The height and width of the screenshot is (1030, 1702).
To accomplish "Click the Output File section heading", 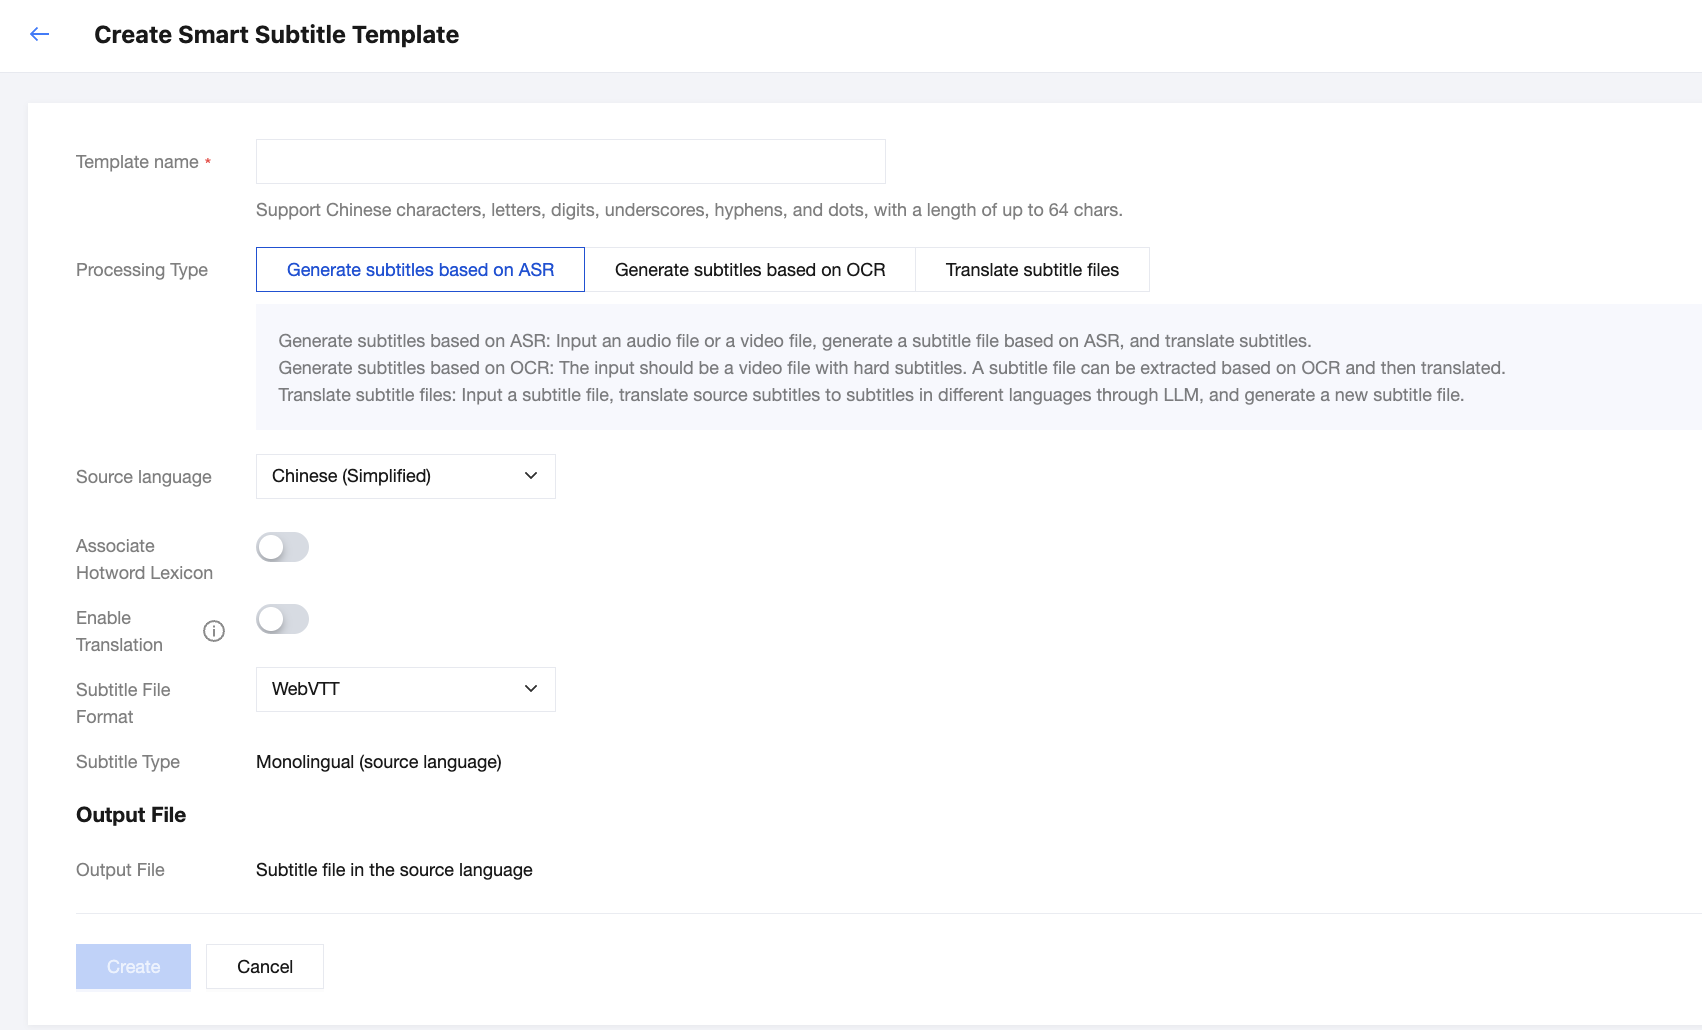I will pyautogui.click(x=131, y=815).
